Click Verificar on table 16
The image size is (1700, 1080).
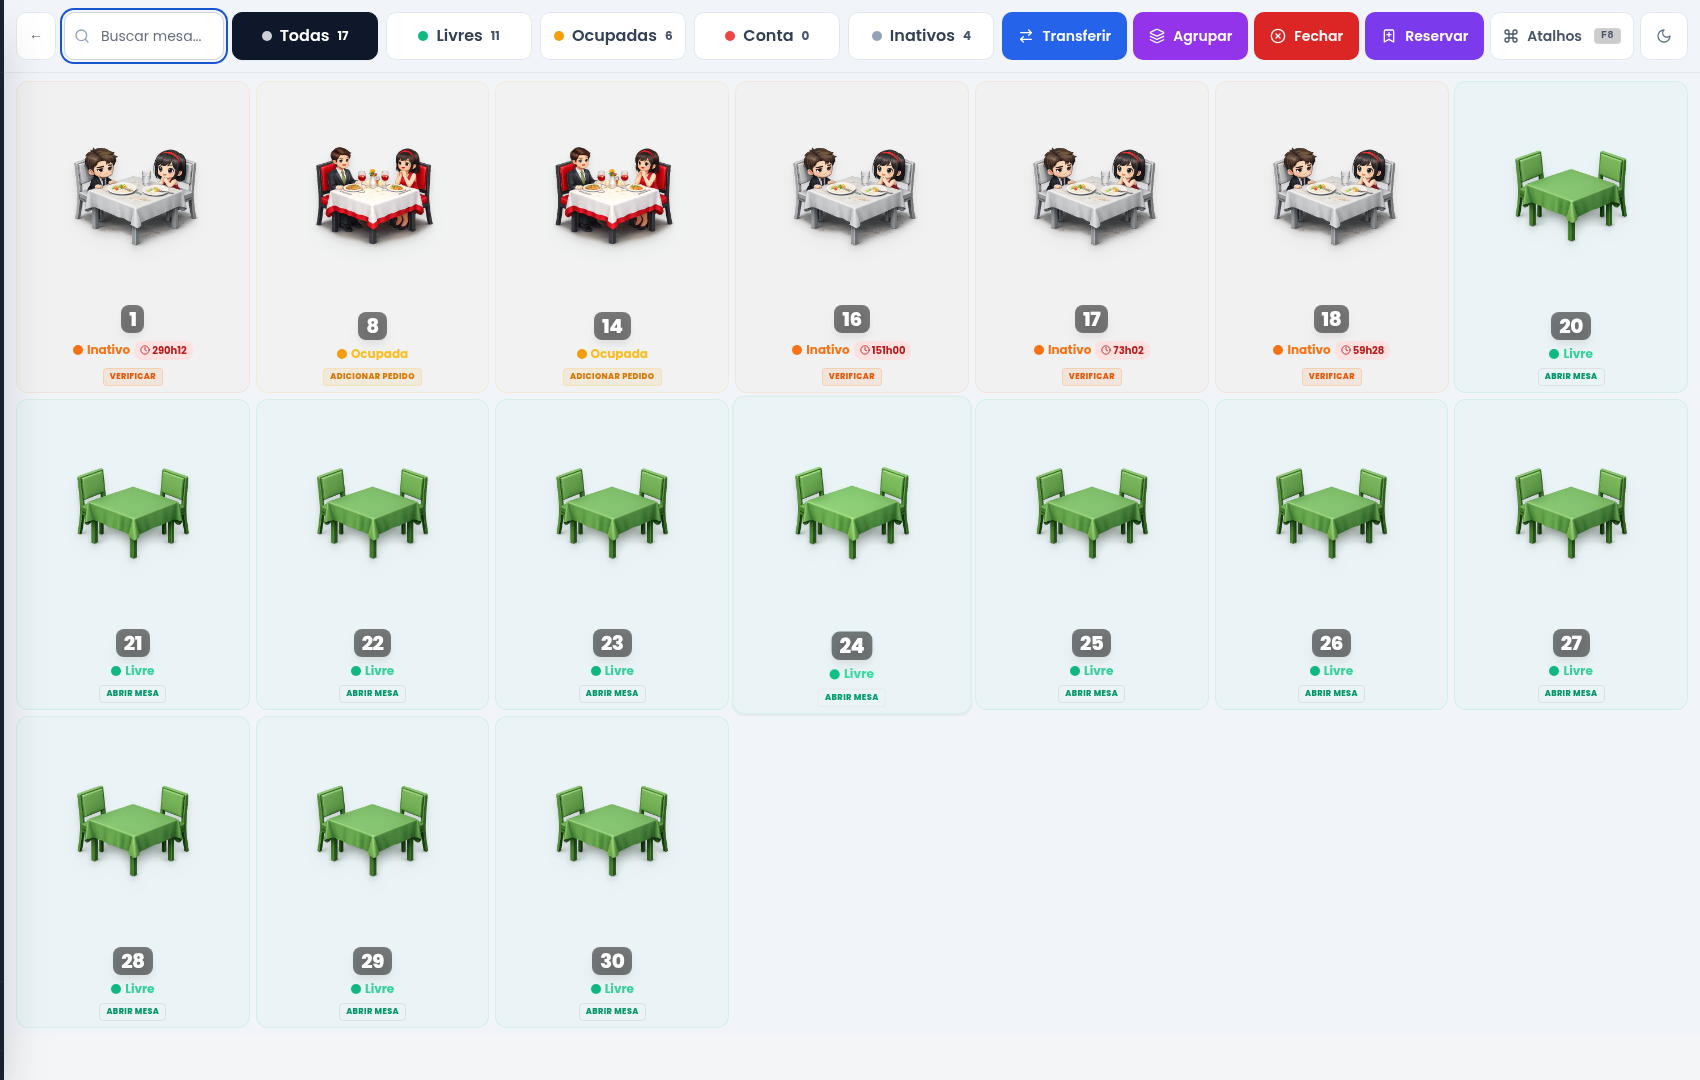852,377
